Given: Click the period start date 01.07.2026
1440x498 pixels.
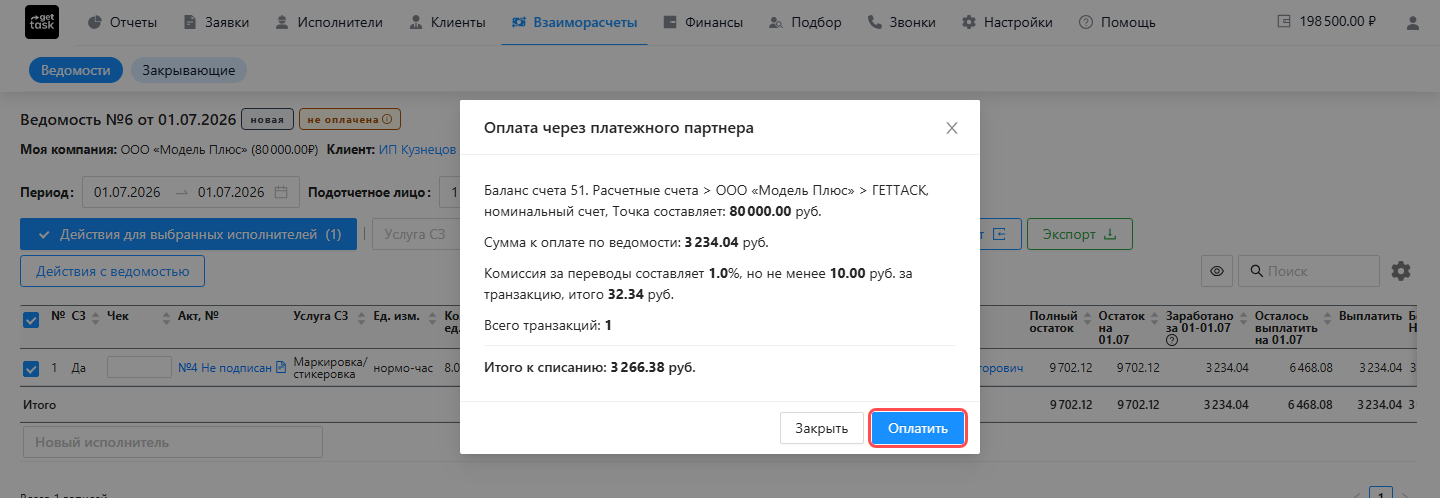Looking at the screenshot, I should click(129, 193).
